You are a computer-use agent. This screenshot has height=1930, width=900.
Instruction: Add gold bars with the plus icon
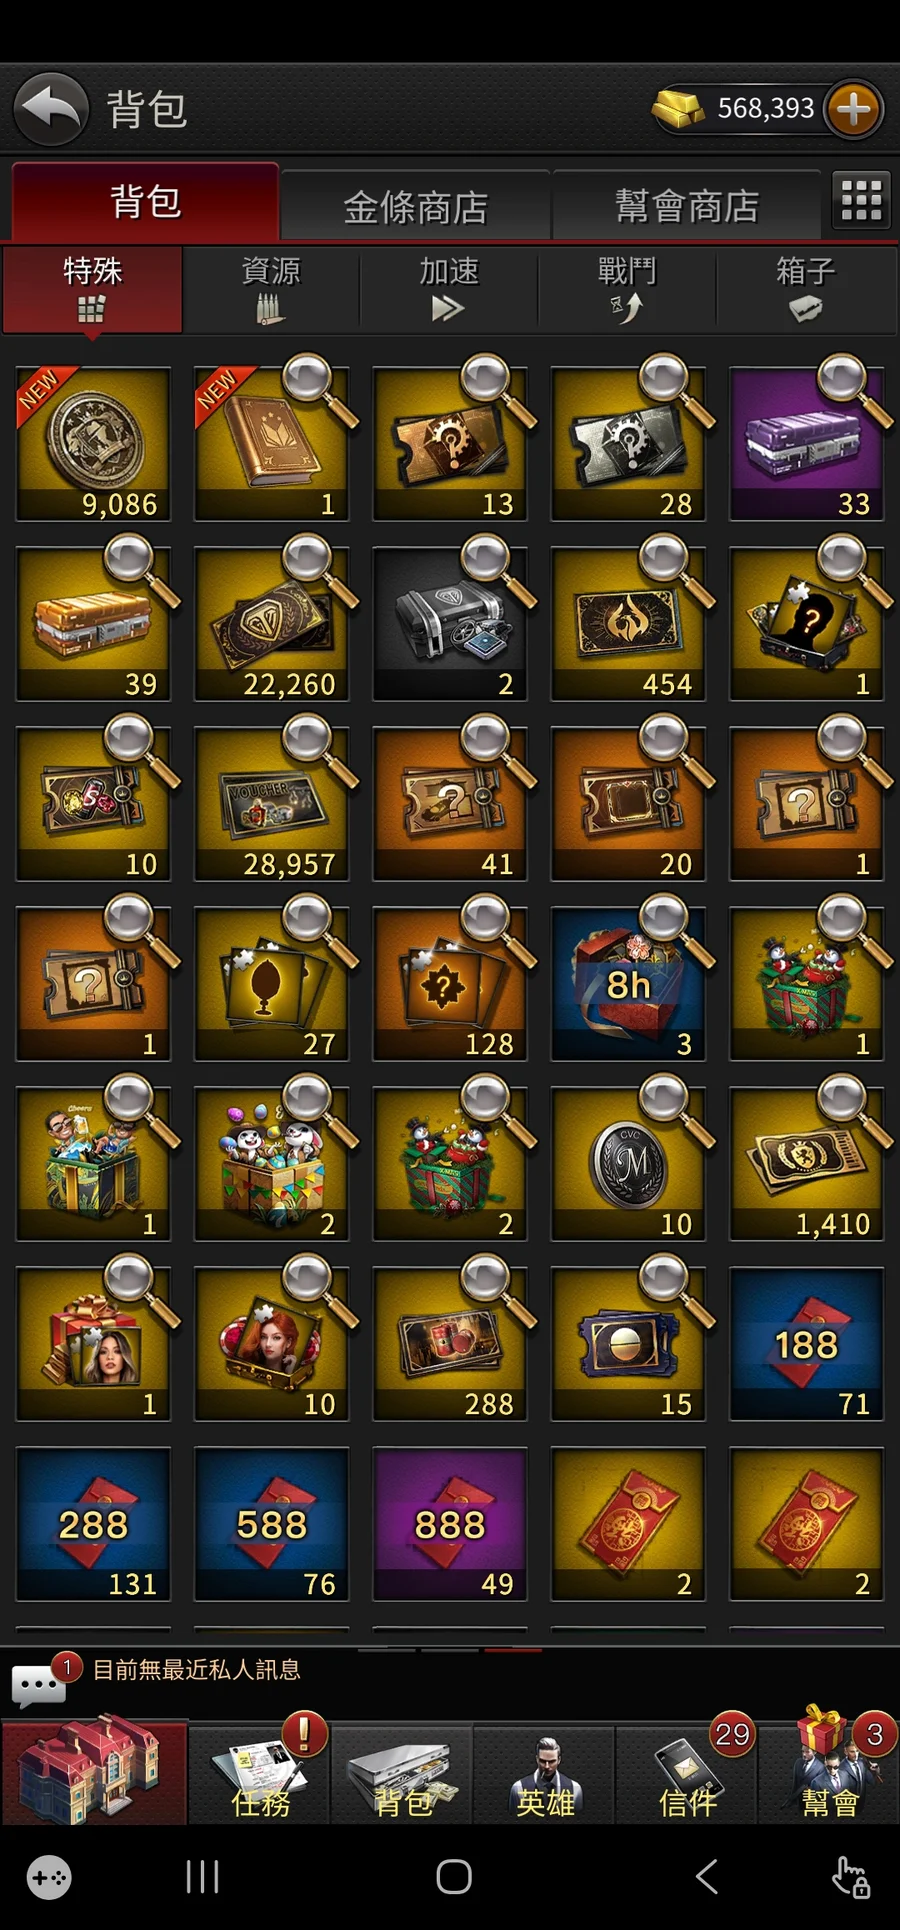tap(853, 108)
